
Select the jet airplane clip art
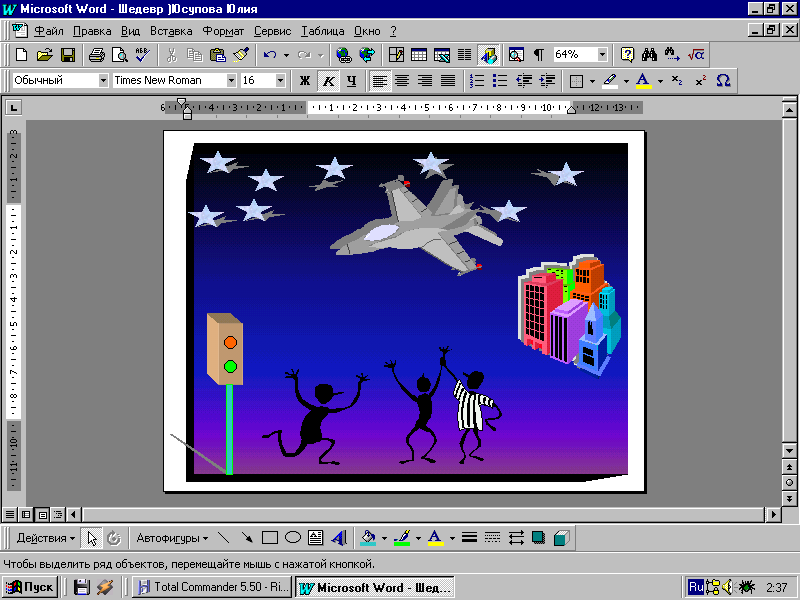click(417, 224)
